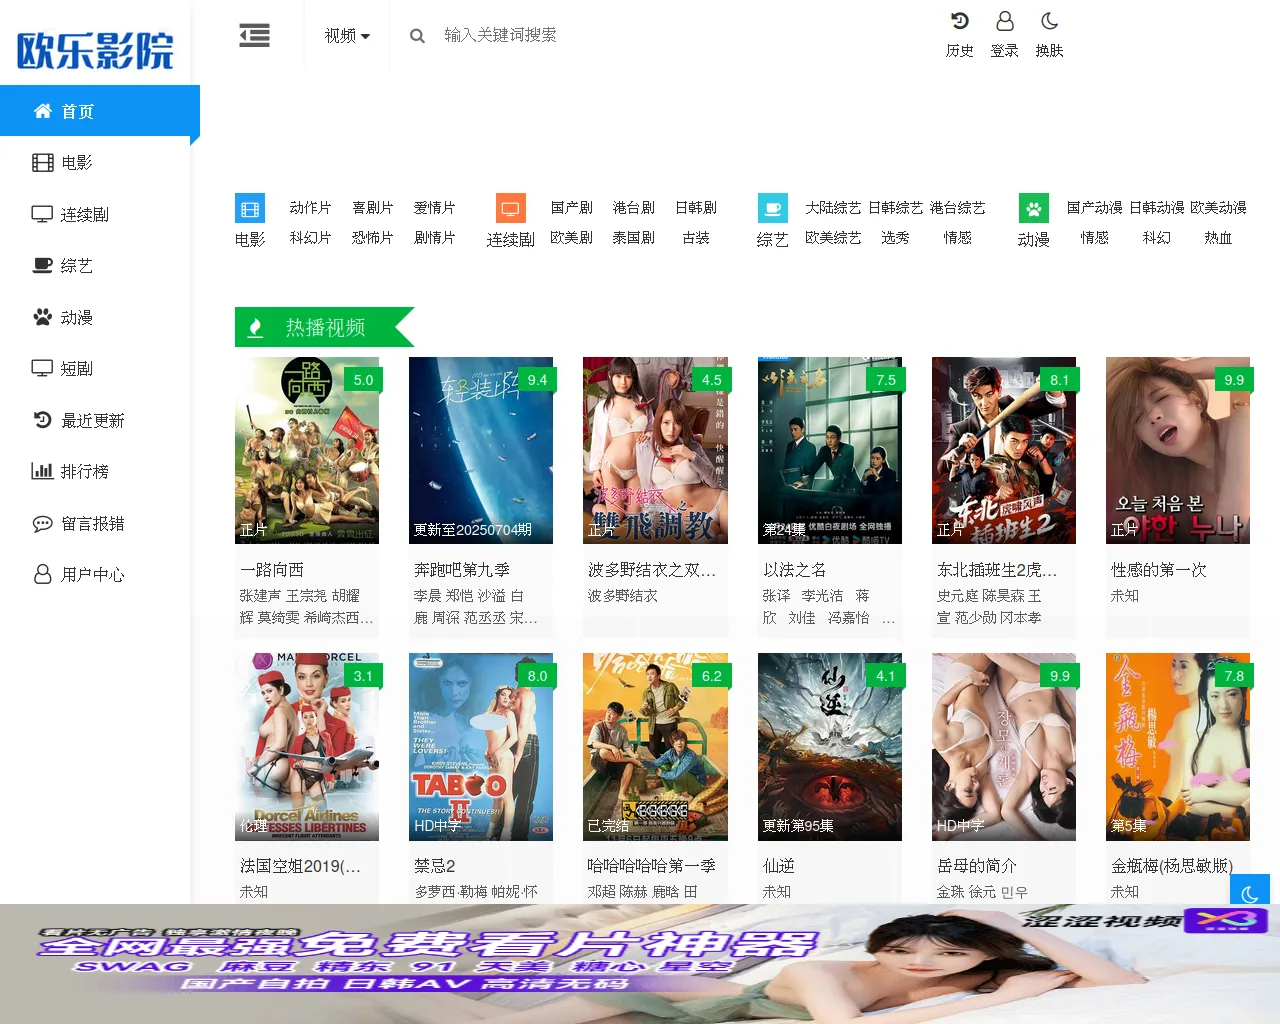The image size is (1280, 1024).
Task: Open the 泰国剧 category link
Action: click(633, 238)
